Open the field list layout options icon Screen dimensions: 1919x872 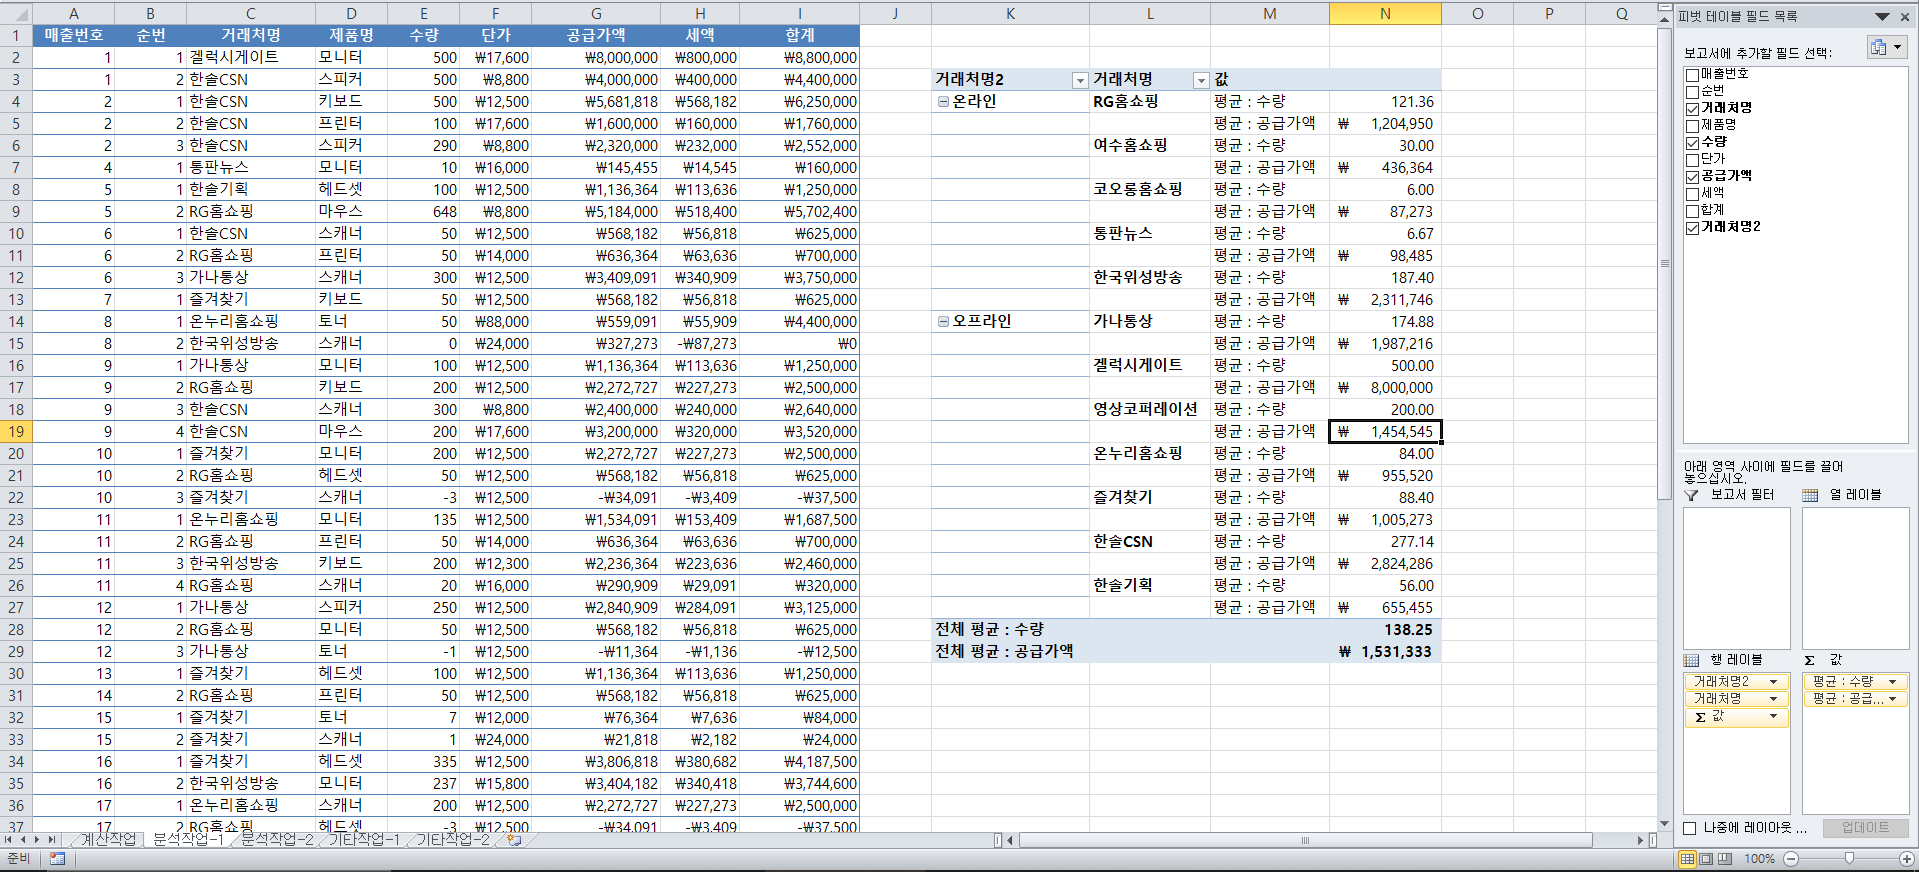(1886, 47)
